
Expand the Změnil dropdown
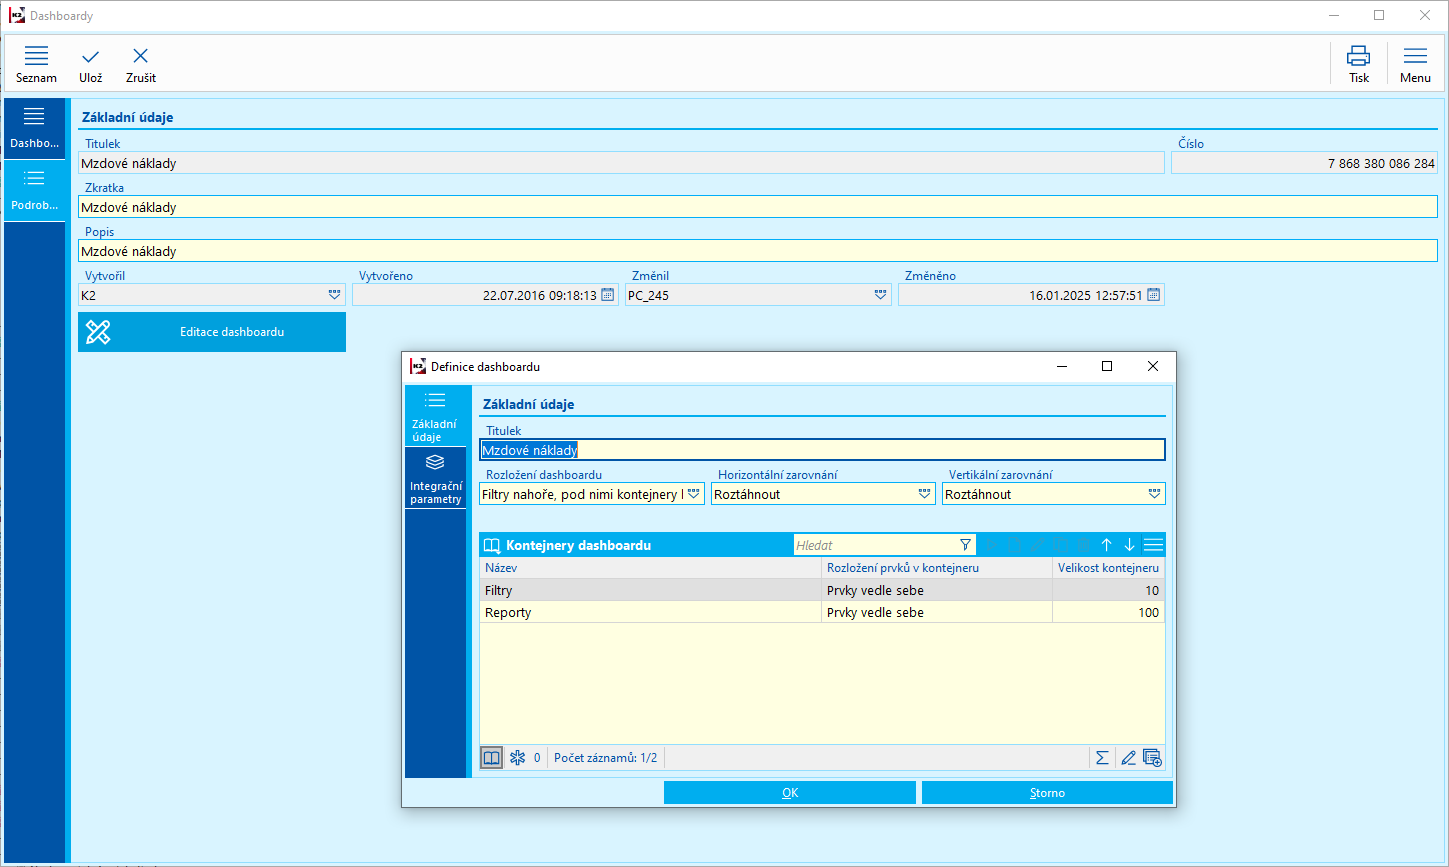click(x=880, y=295)
